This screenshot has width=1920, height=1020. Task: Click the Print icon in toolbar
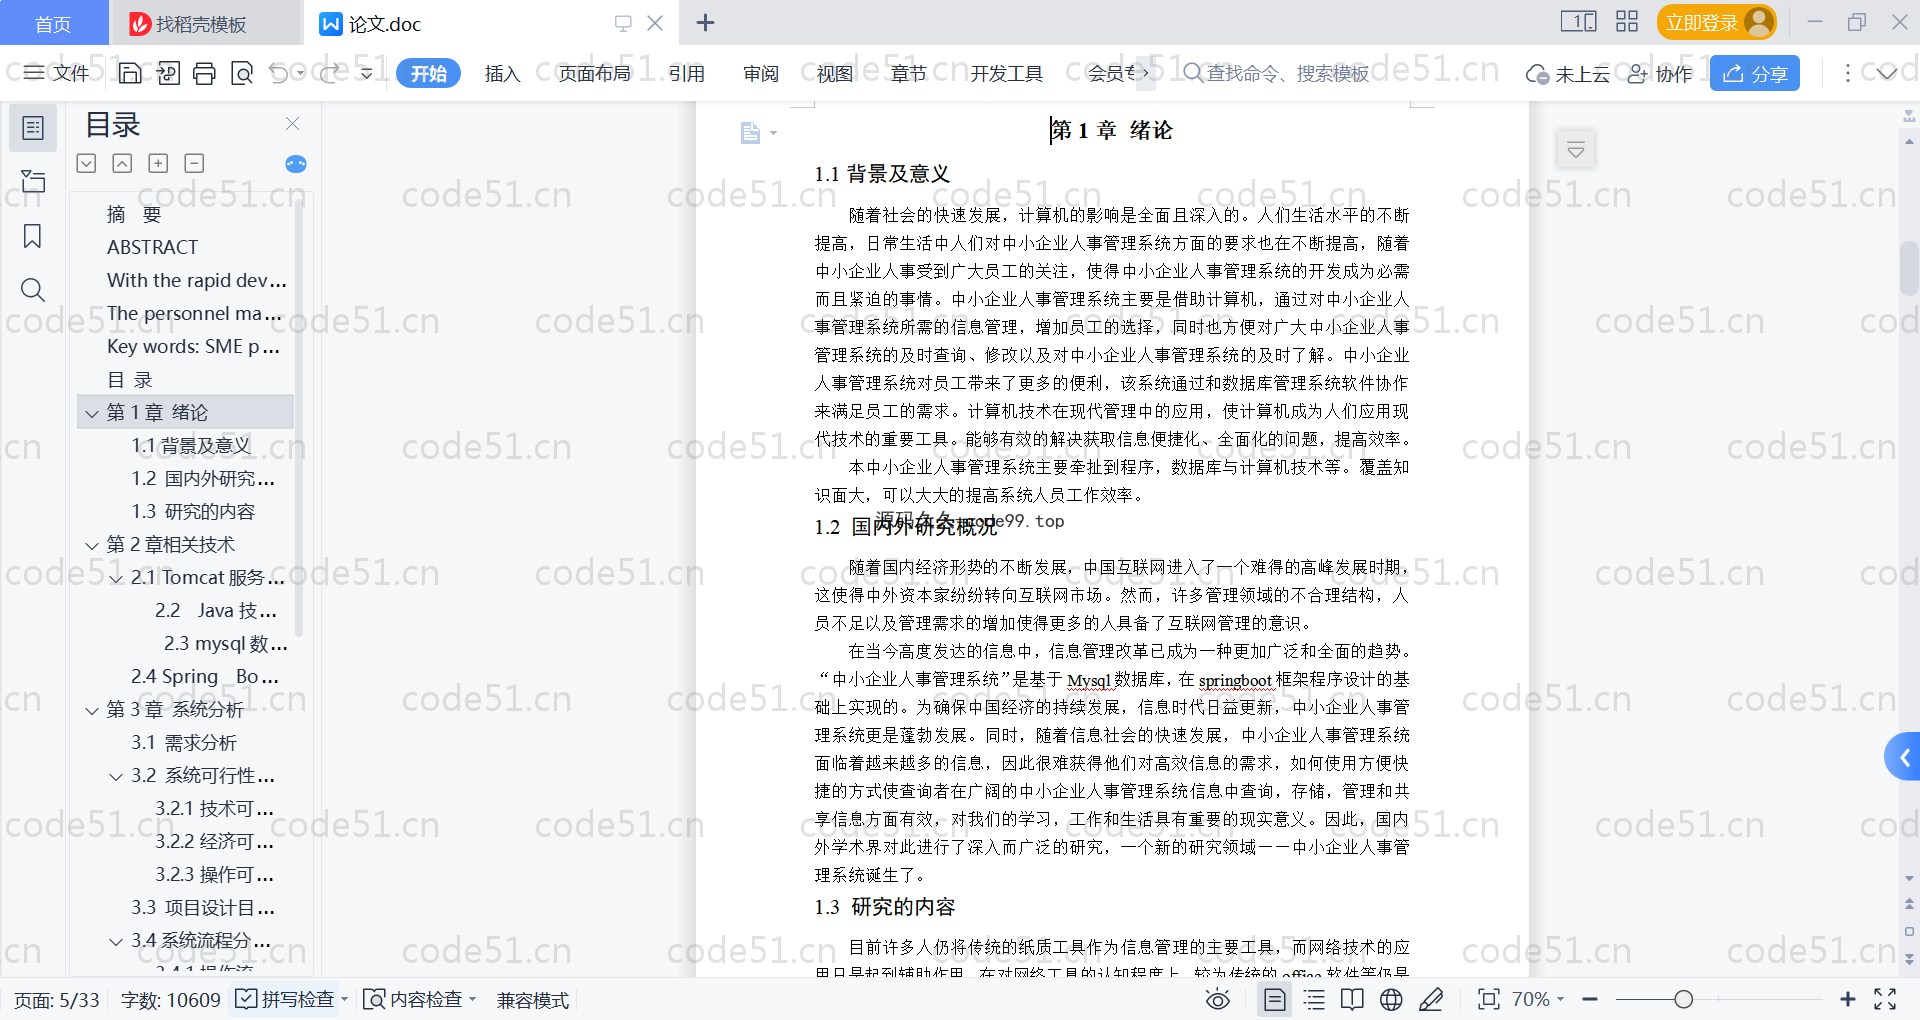coord(204,73)
